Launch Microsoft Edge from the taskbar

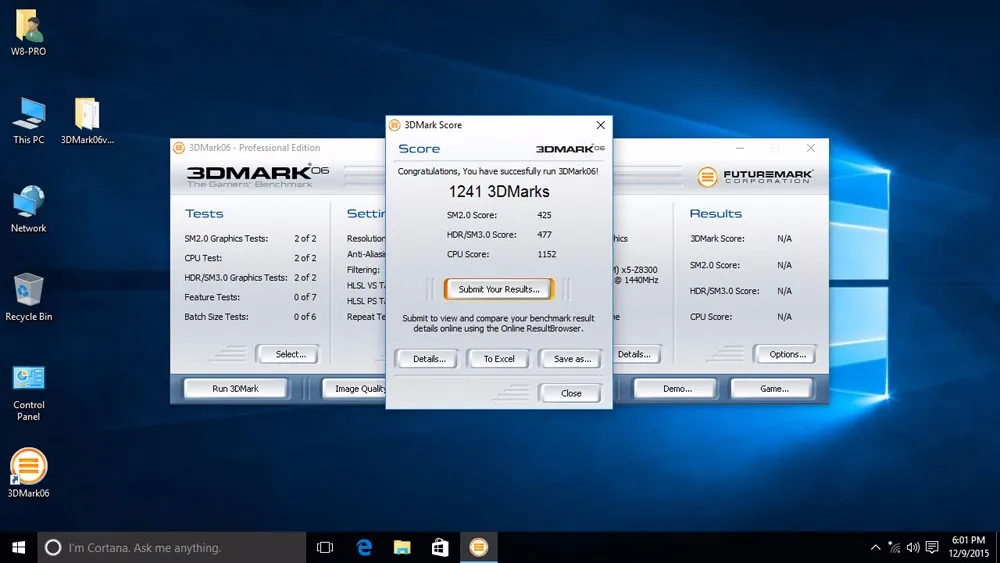364,548
